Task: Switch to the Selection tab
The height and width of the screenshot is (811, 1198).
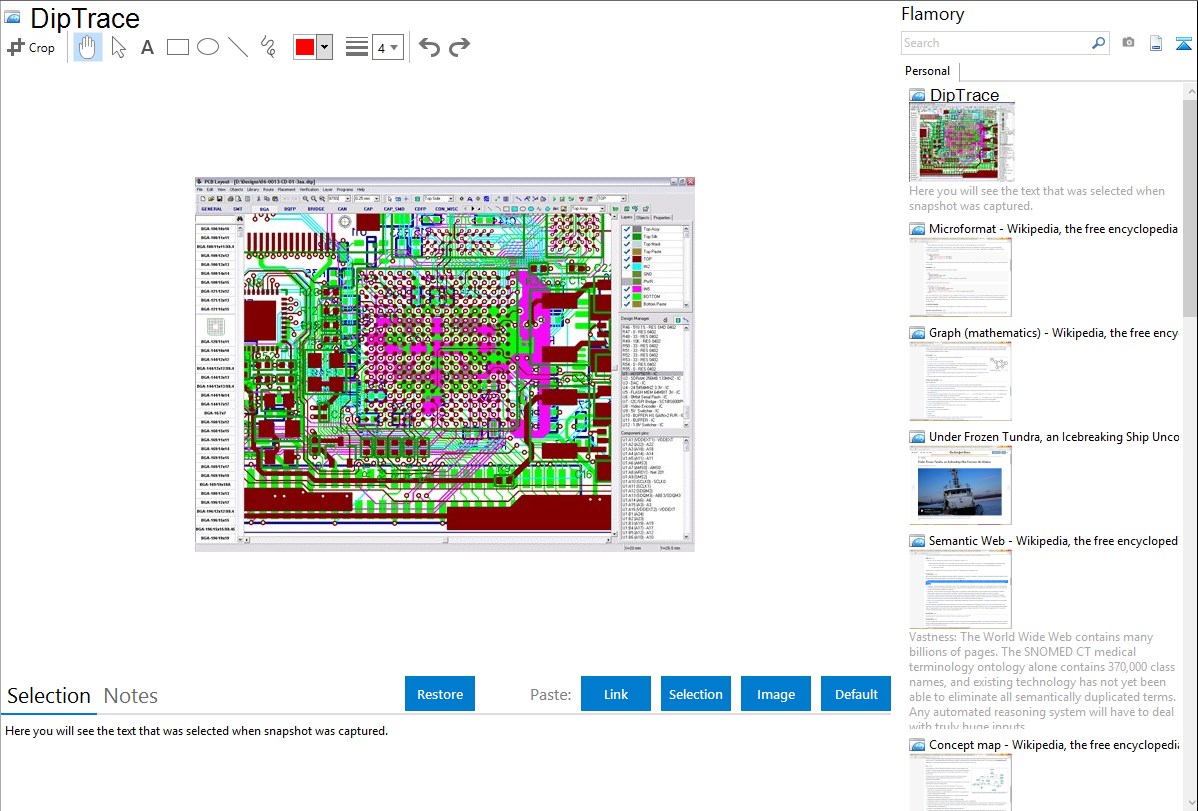Action: pyautogui.click(x=49, y=696)
